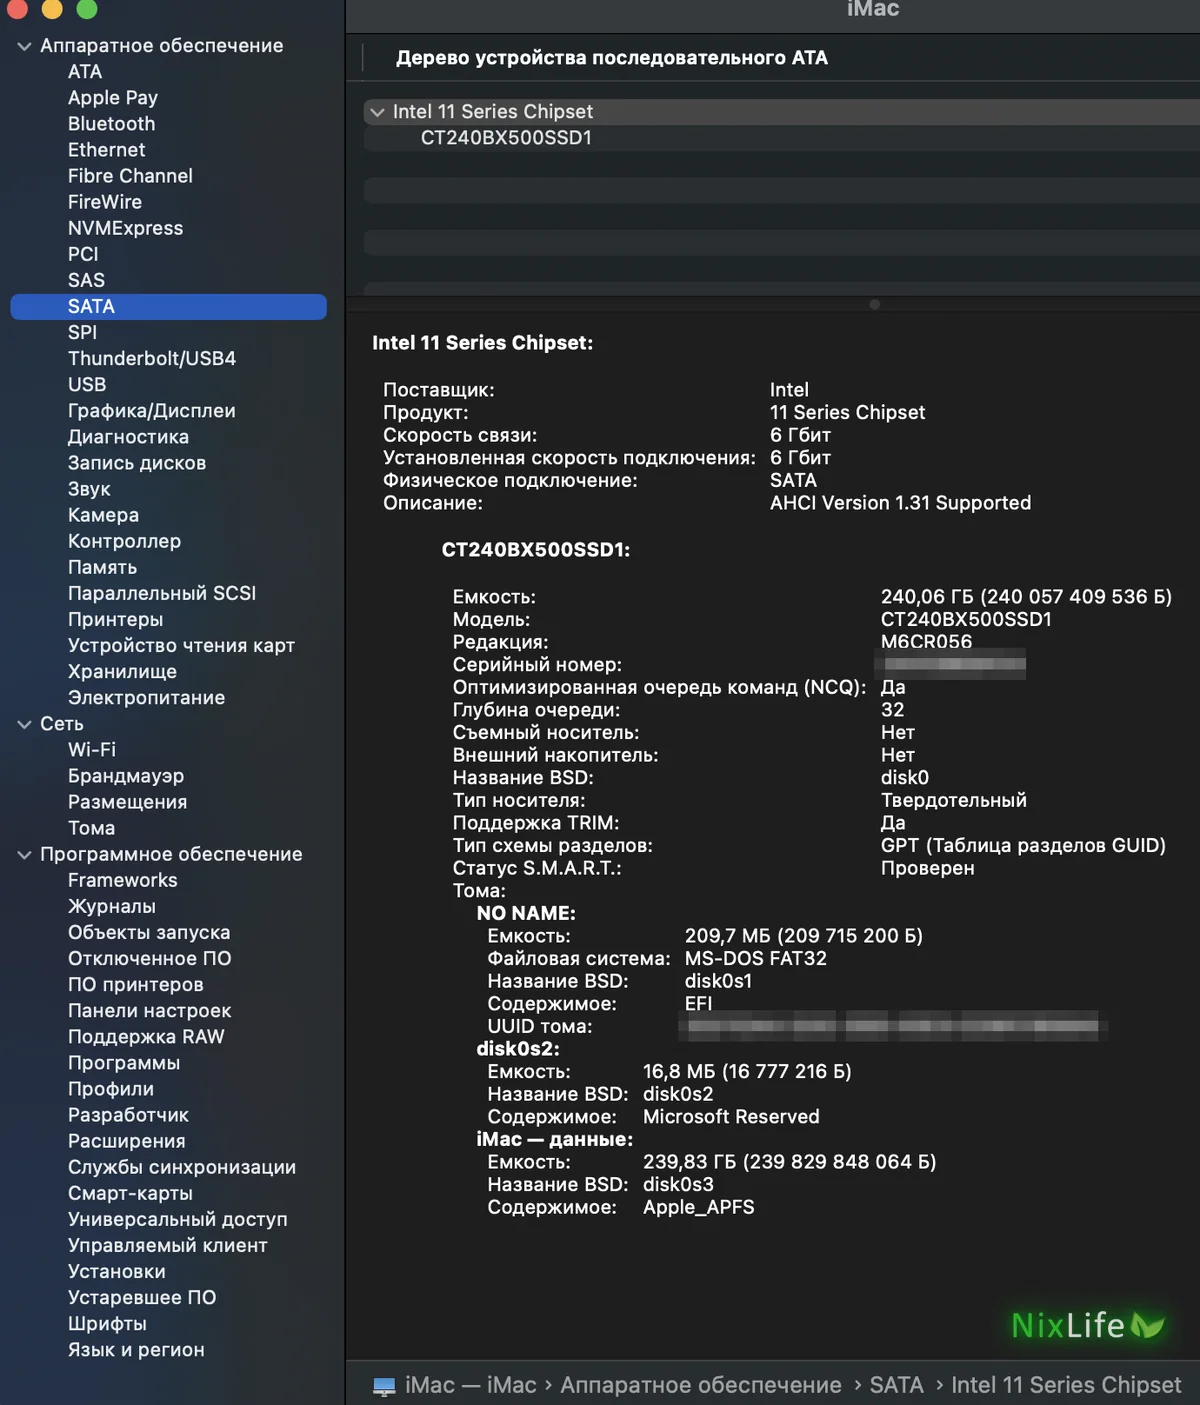Viewport: 1200px width, 1405px height.
Task: Select Язык и регион sidebar entry
Action: click(x=136, y=1349)
